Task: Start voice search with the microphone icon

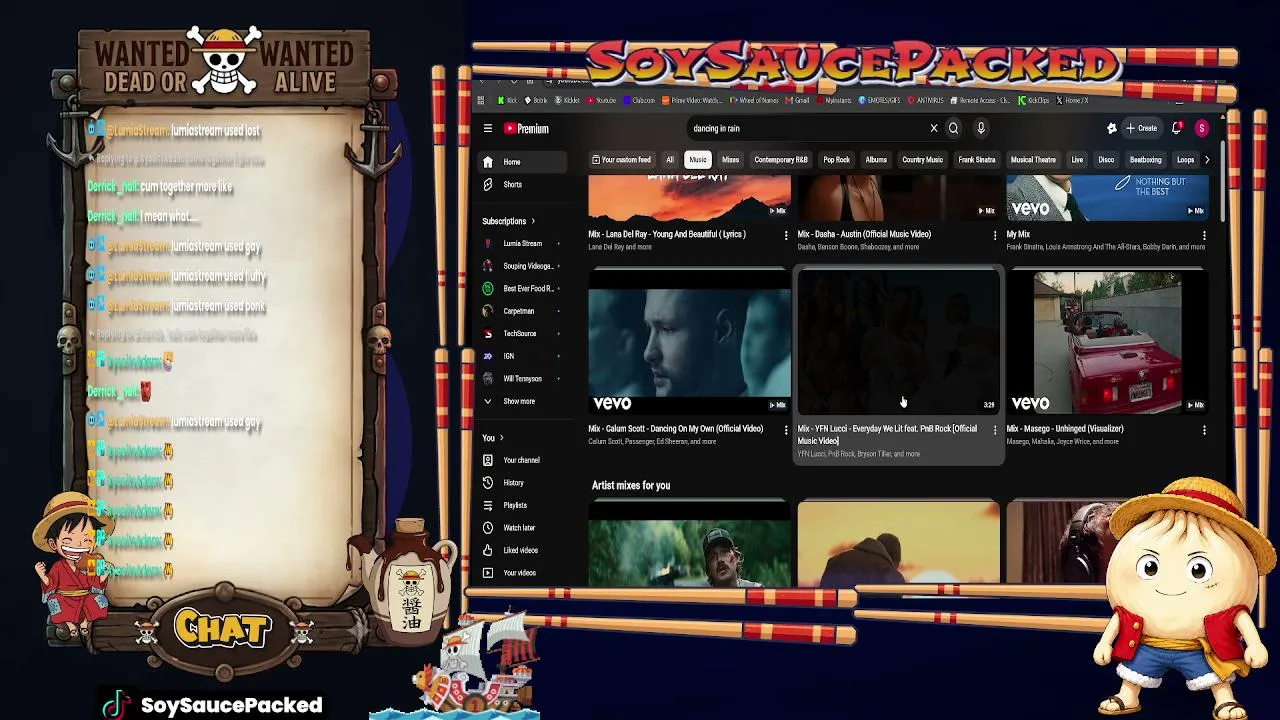Action: (x=981, y=128)
